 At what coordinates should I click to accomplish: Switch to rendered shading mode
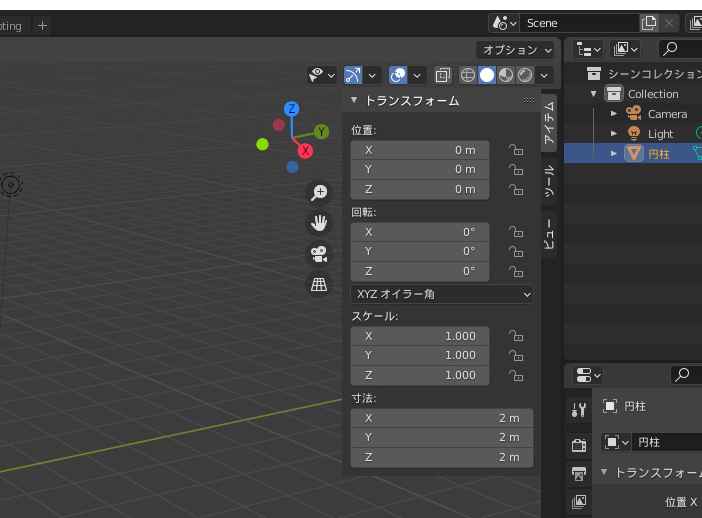coord(525,75)
